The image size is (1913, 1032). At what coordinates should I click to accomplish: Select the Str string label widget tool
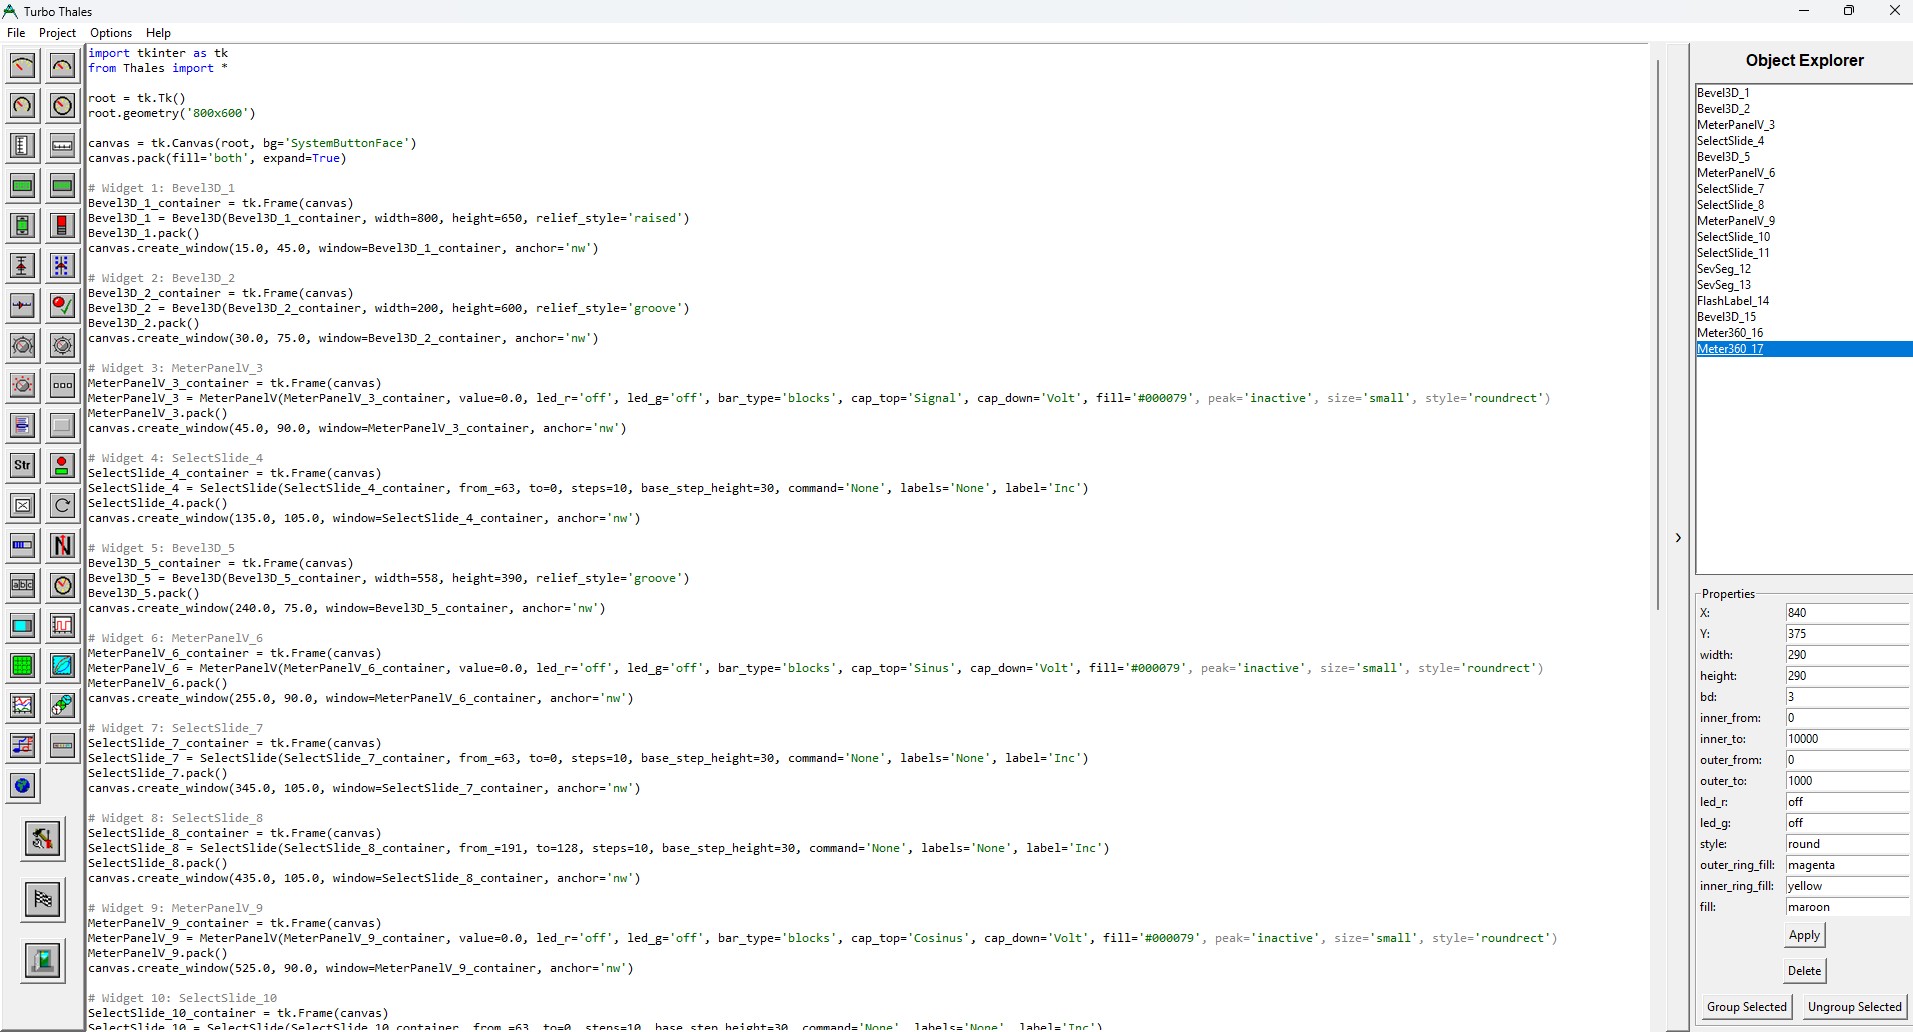(x=22, y=465)
